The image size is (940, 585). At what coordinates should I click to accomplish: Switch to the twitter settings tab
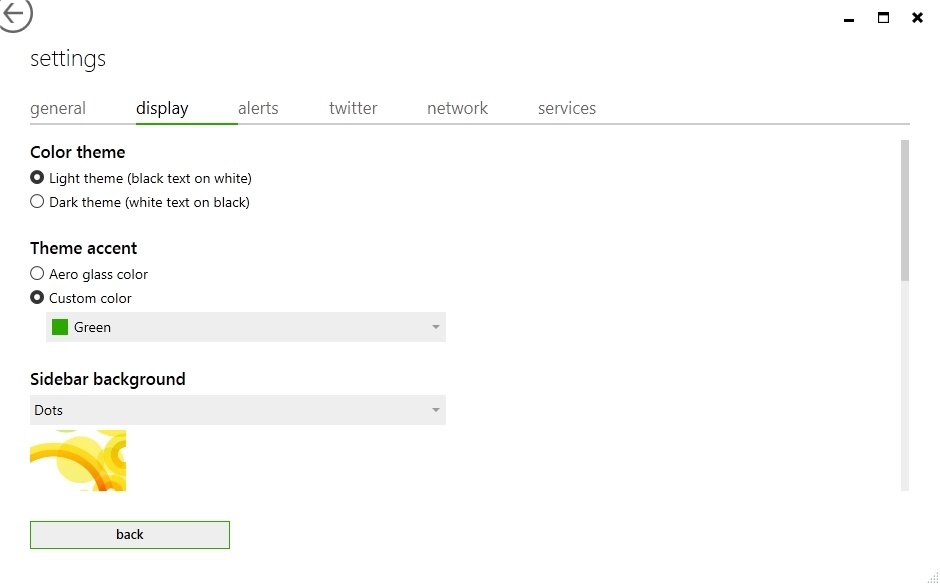(x=352, y=108)
